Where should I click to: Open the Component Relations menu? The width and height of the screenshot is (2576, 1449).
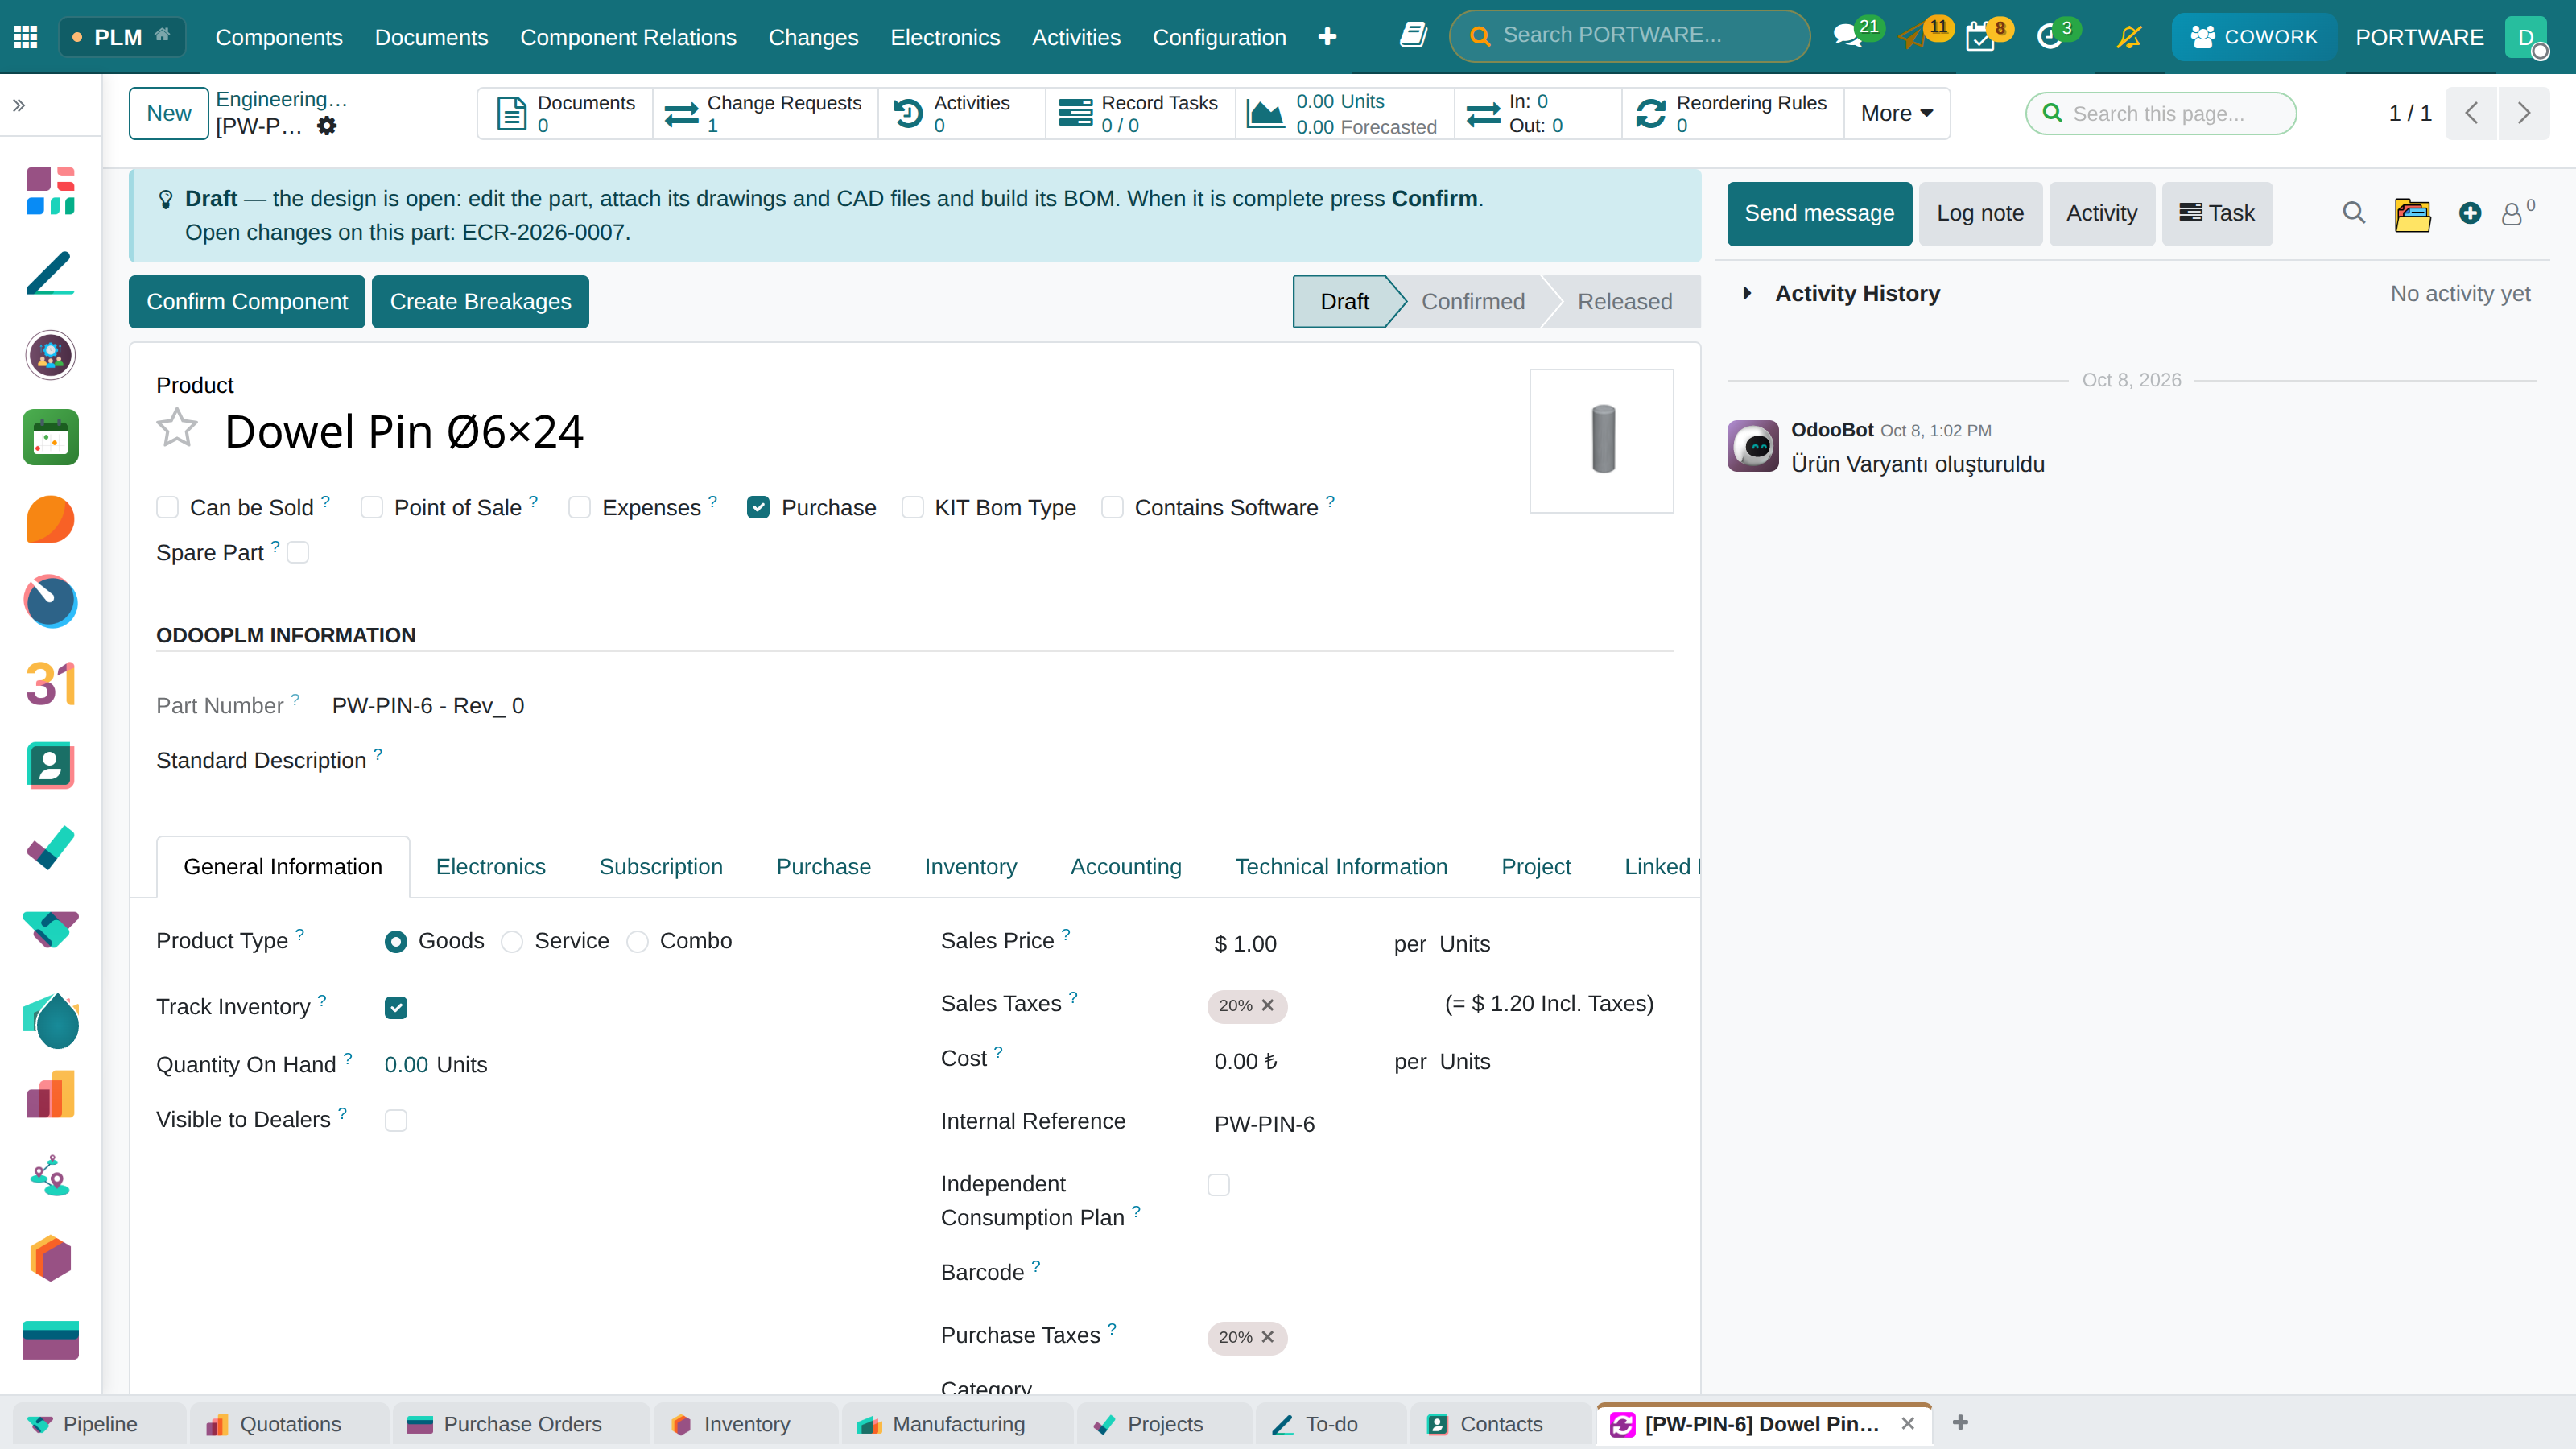[628, 37]
